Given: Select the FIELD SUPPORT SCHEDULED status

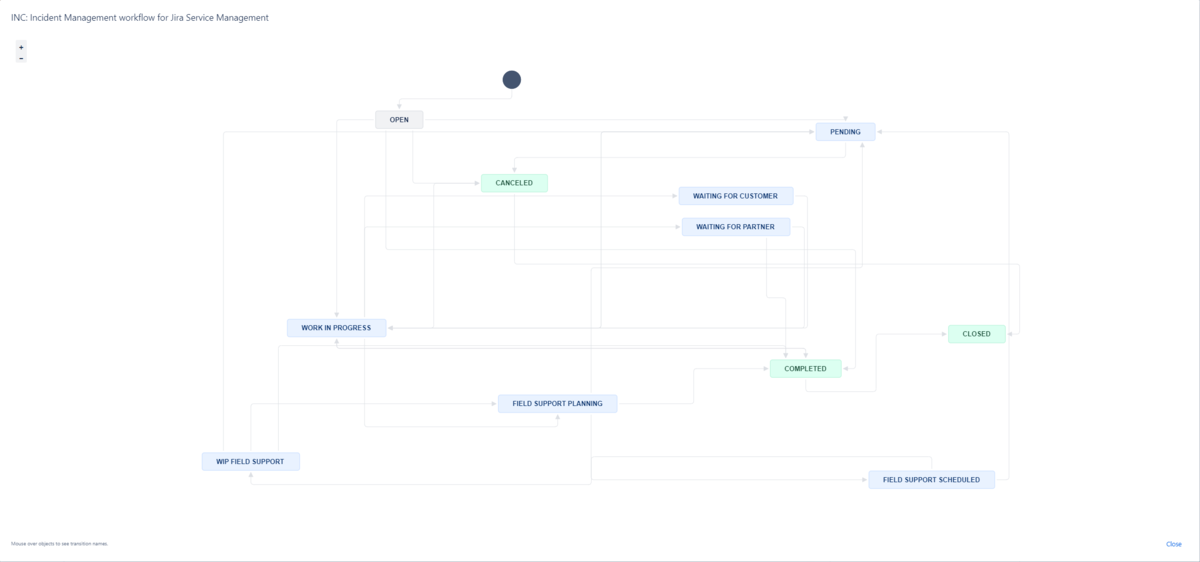Looking at the screenshot, I should click(x=931, y=480).
